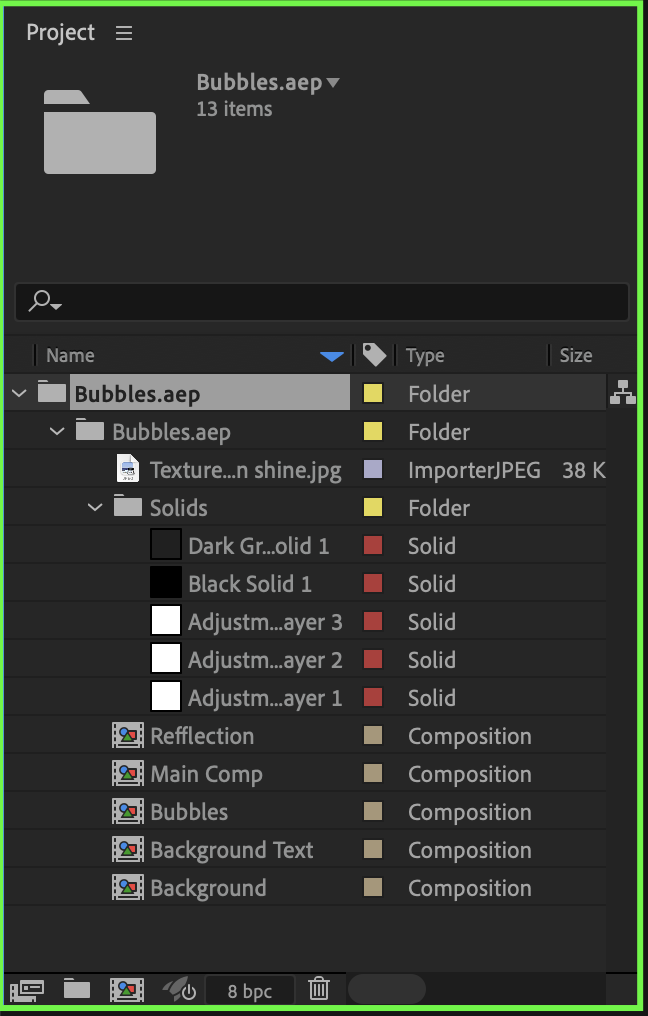Collapse the nested Bubbles.aep folder
648x1016 pixels.
(57, 432)
